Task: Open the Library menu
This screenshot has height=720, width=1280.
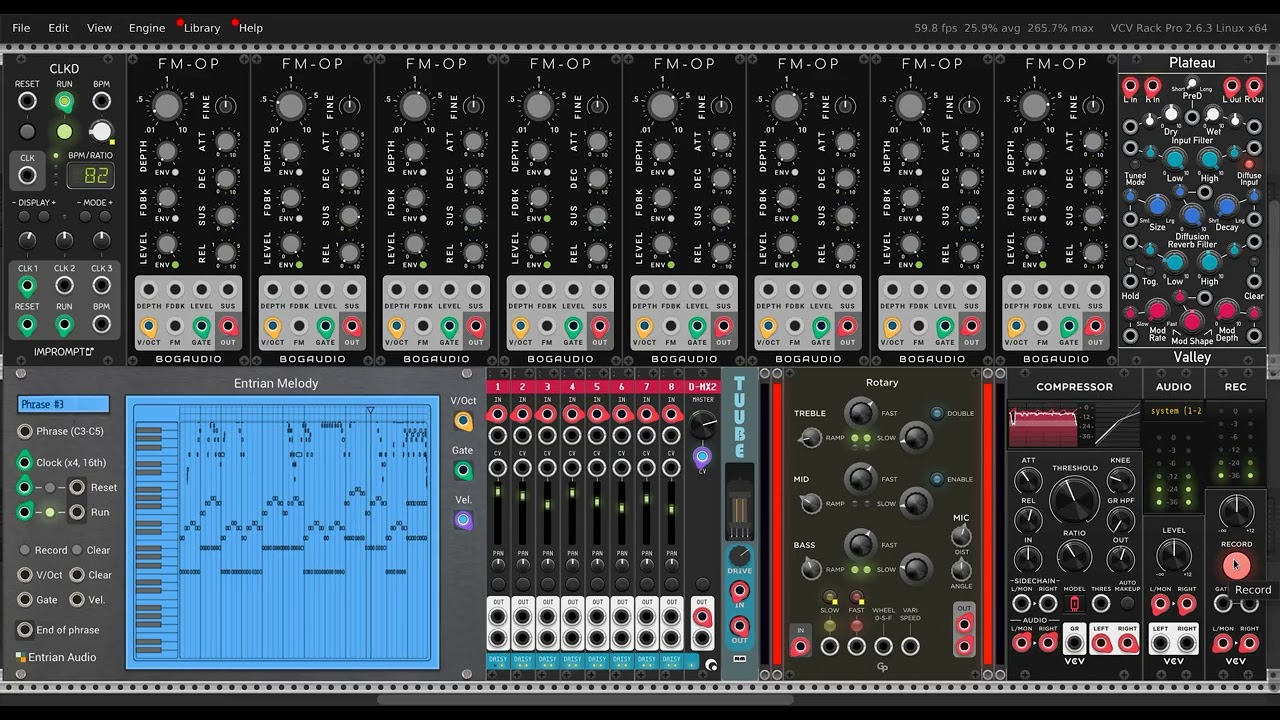Action: (202, 28)
